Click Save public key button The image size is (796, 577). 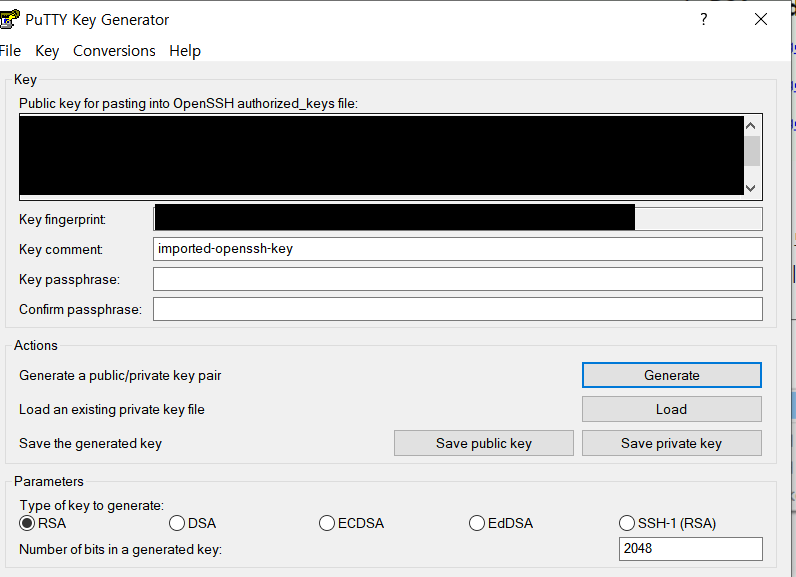tap(484, 443)
